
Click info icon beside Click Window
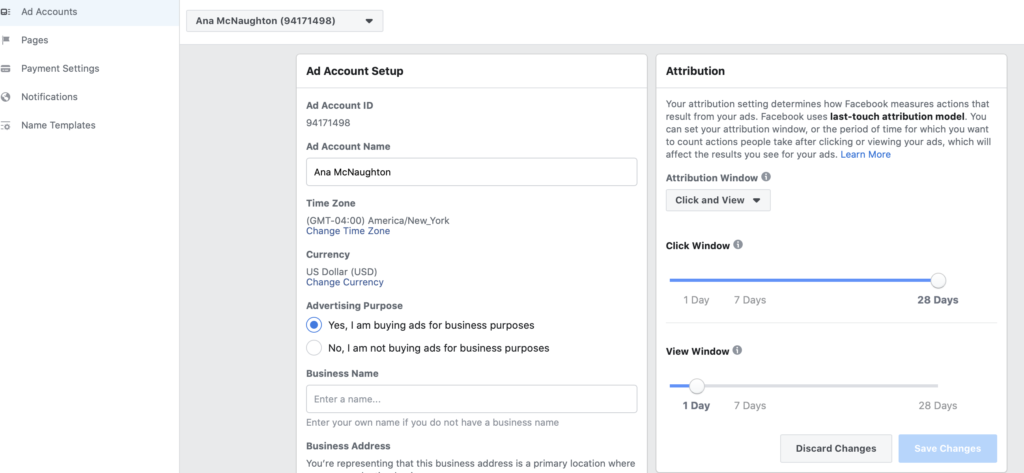(x=738, y=245)
